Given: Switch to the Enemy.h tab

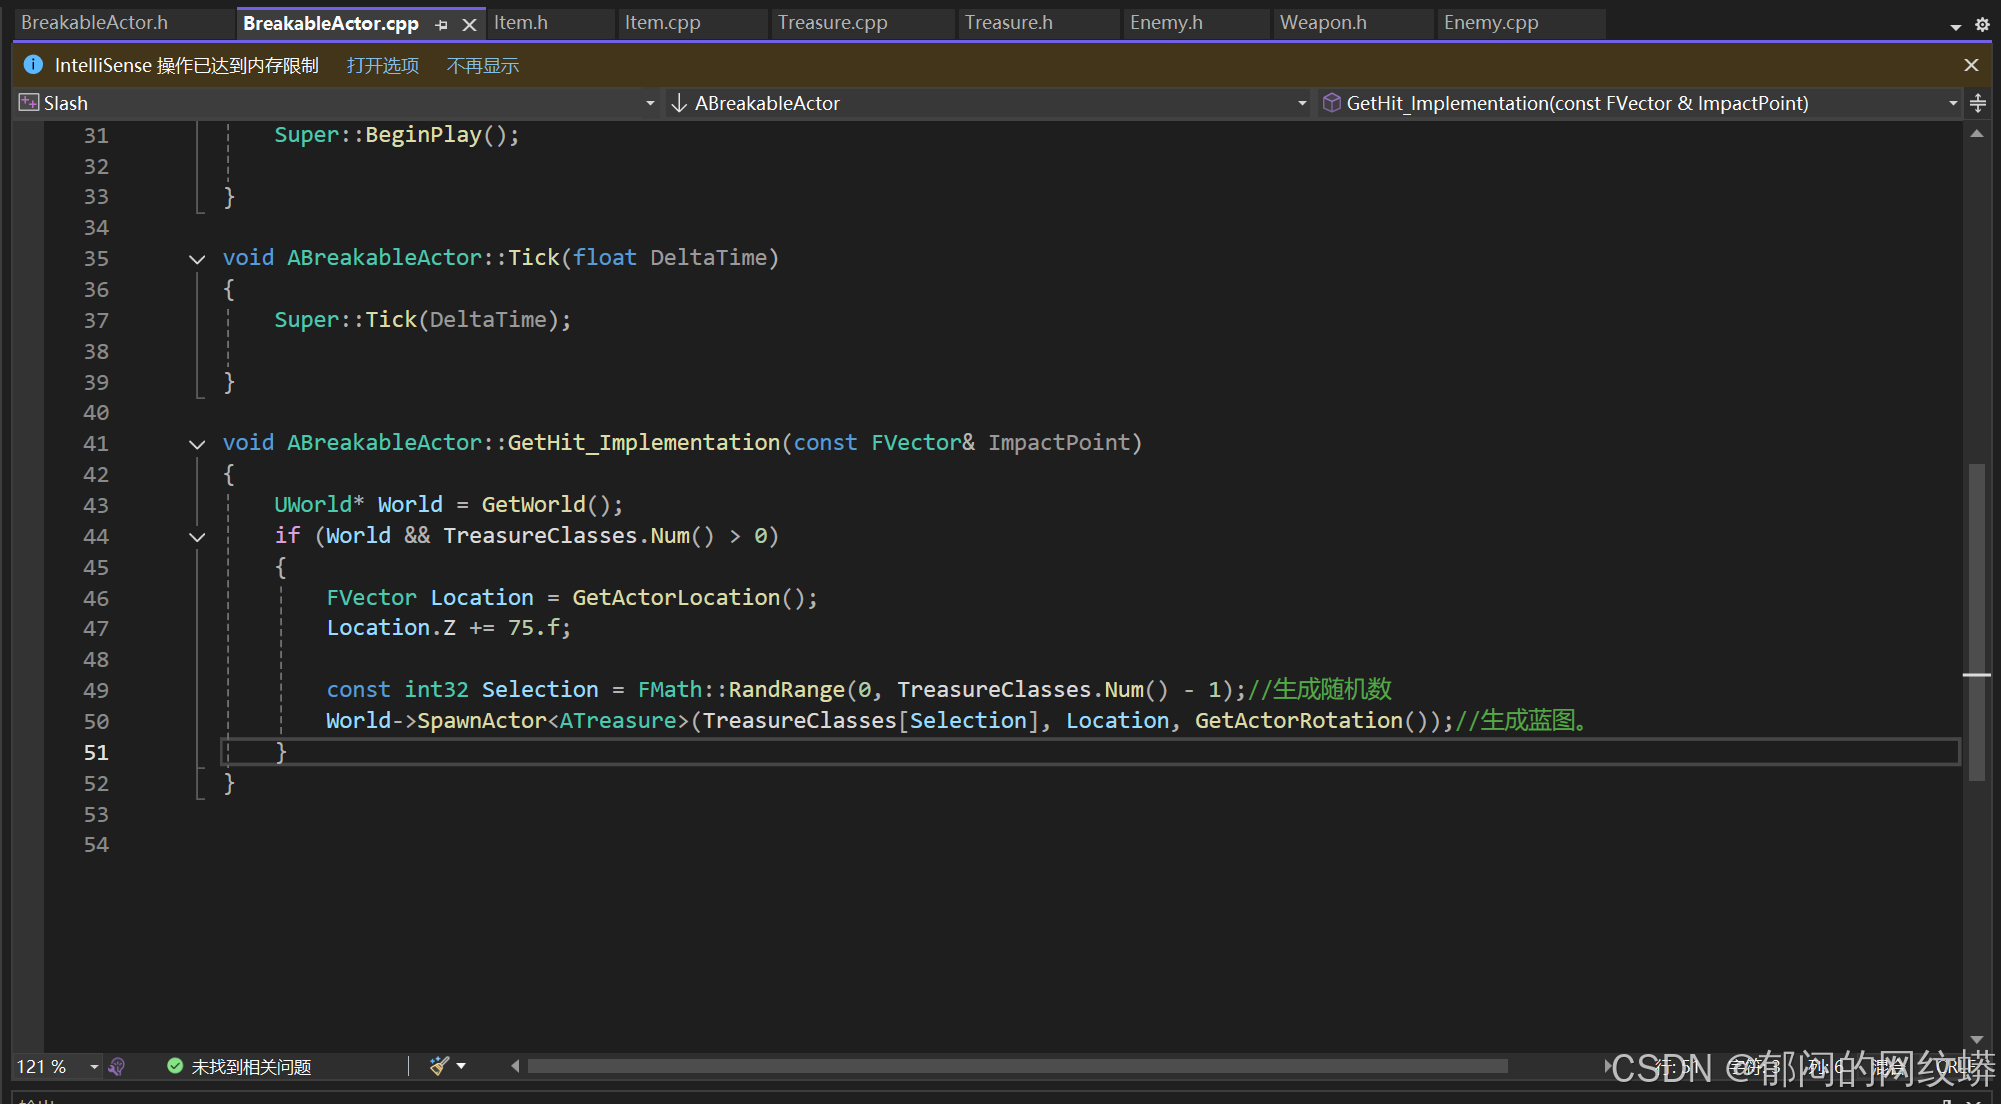Looking at the screenshot, I should click(1166, 23).
